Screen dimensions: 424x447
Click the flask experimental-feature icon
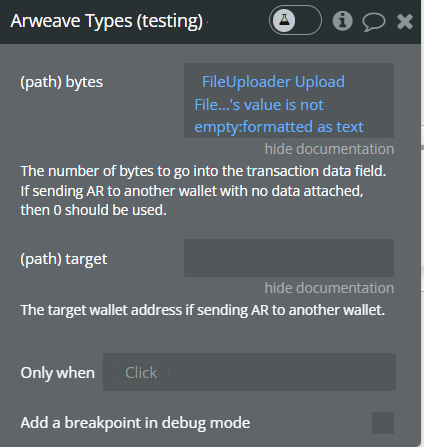coord(284,20)
